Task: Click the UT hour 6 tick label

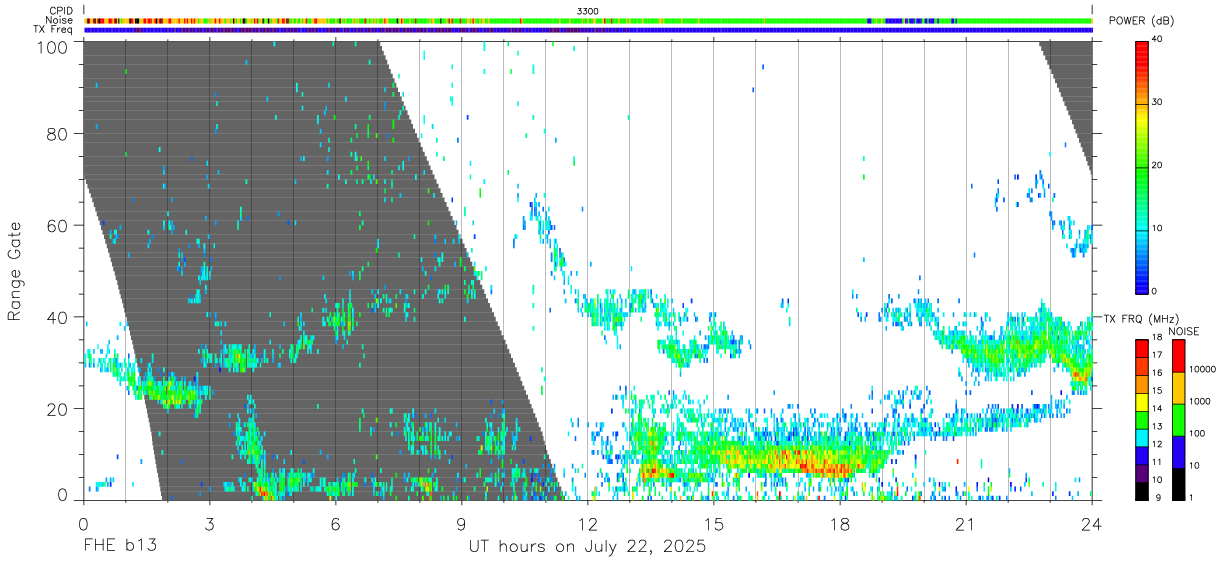Action: (x=335, y=523)
